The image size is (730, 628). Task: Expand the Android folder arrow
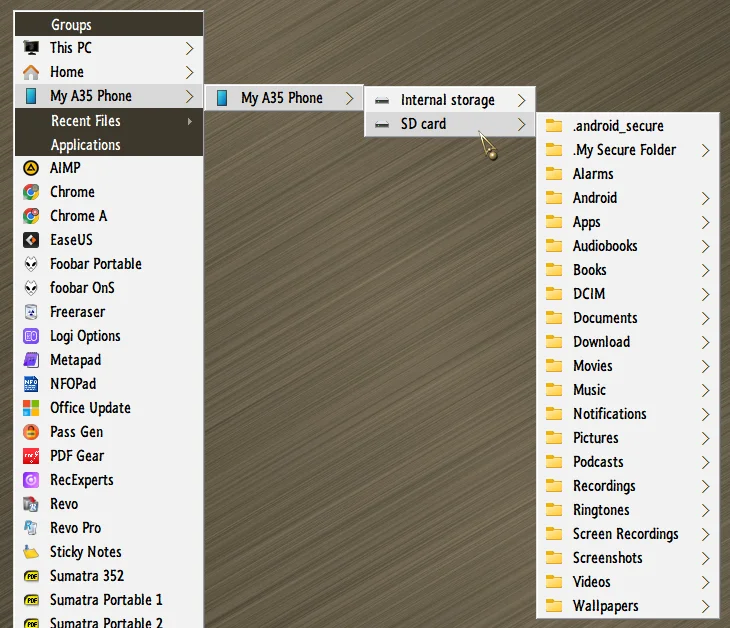click(x=706, y=198)
